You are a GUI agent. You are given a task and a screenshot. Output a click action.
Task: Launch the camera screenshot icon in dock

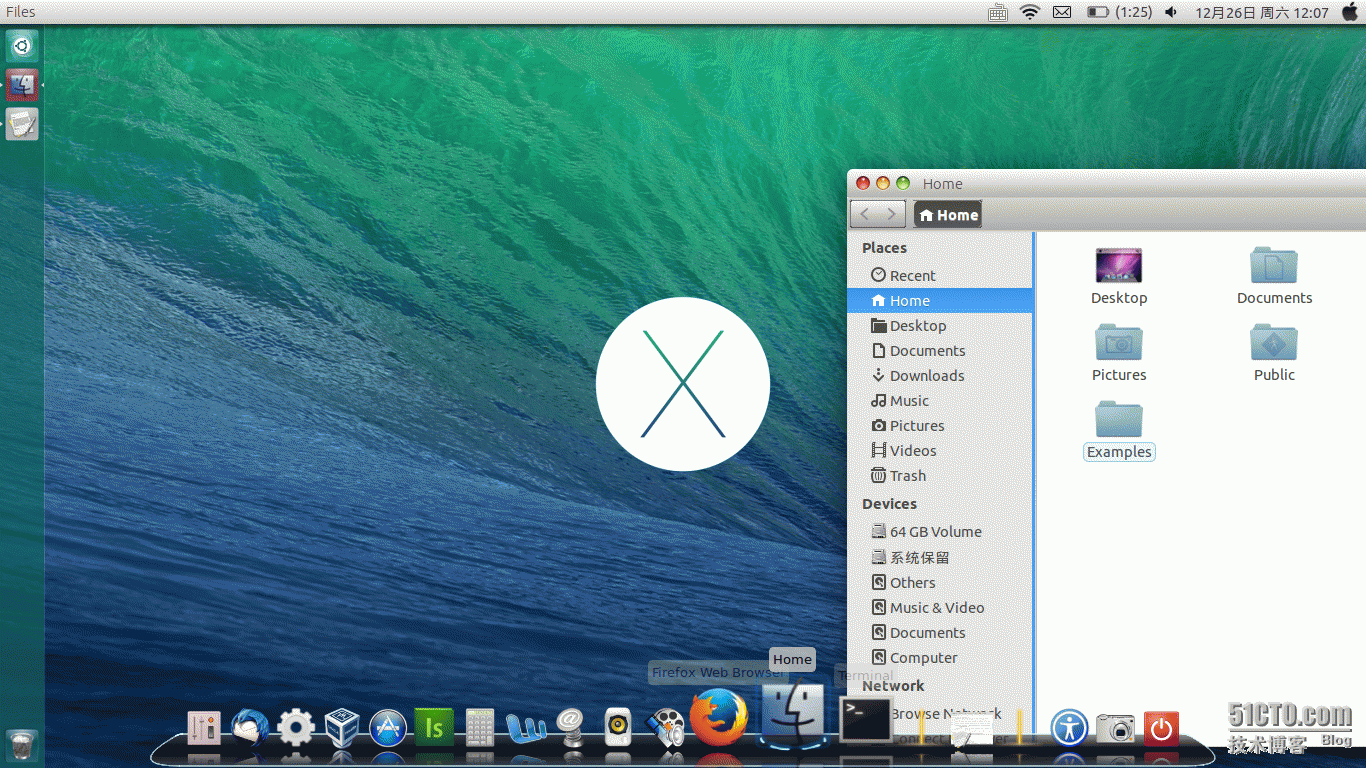click(1115, 729)
